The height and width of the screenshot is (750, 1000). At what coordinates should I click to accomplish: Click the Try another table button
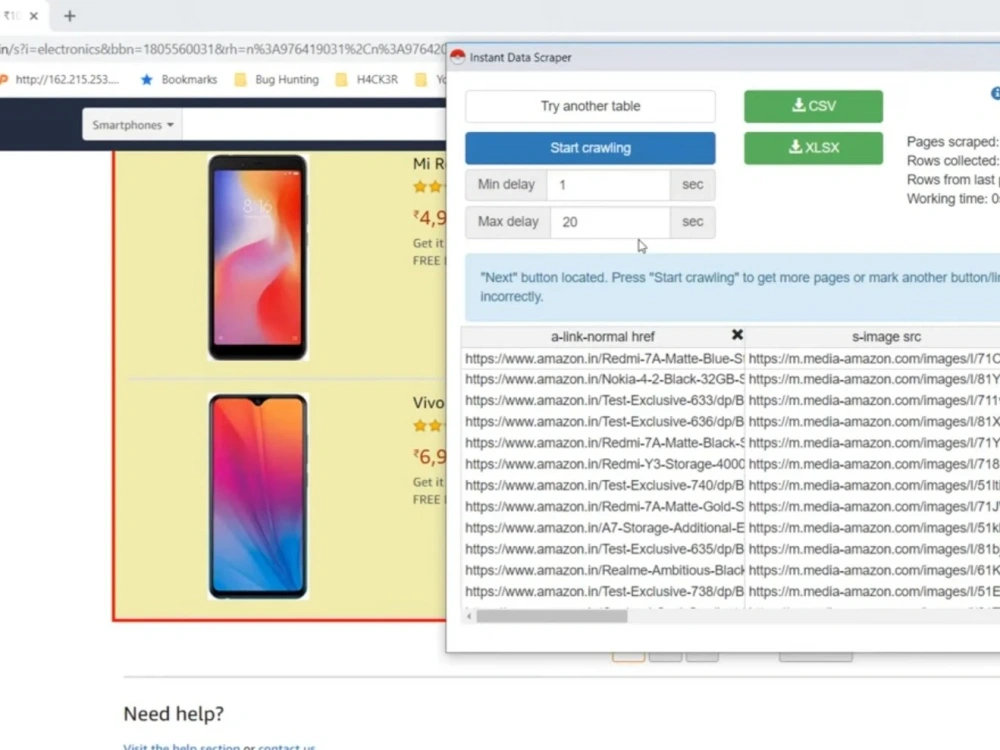(x=590, y=106)
